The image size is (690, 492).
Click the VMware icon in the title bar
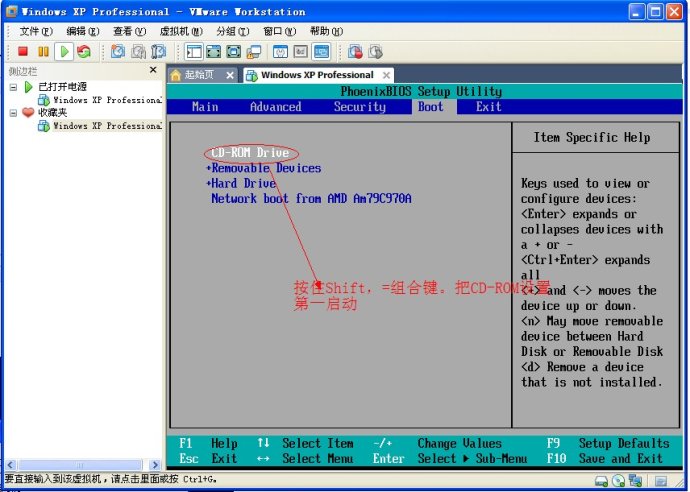click(12, 11)
